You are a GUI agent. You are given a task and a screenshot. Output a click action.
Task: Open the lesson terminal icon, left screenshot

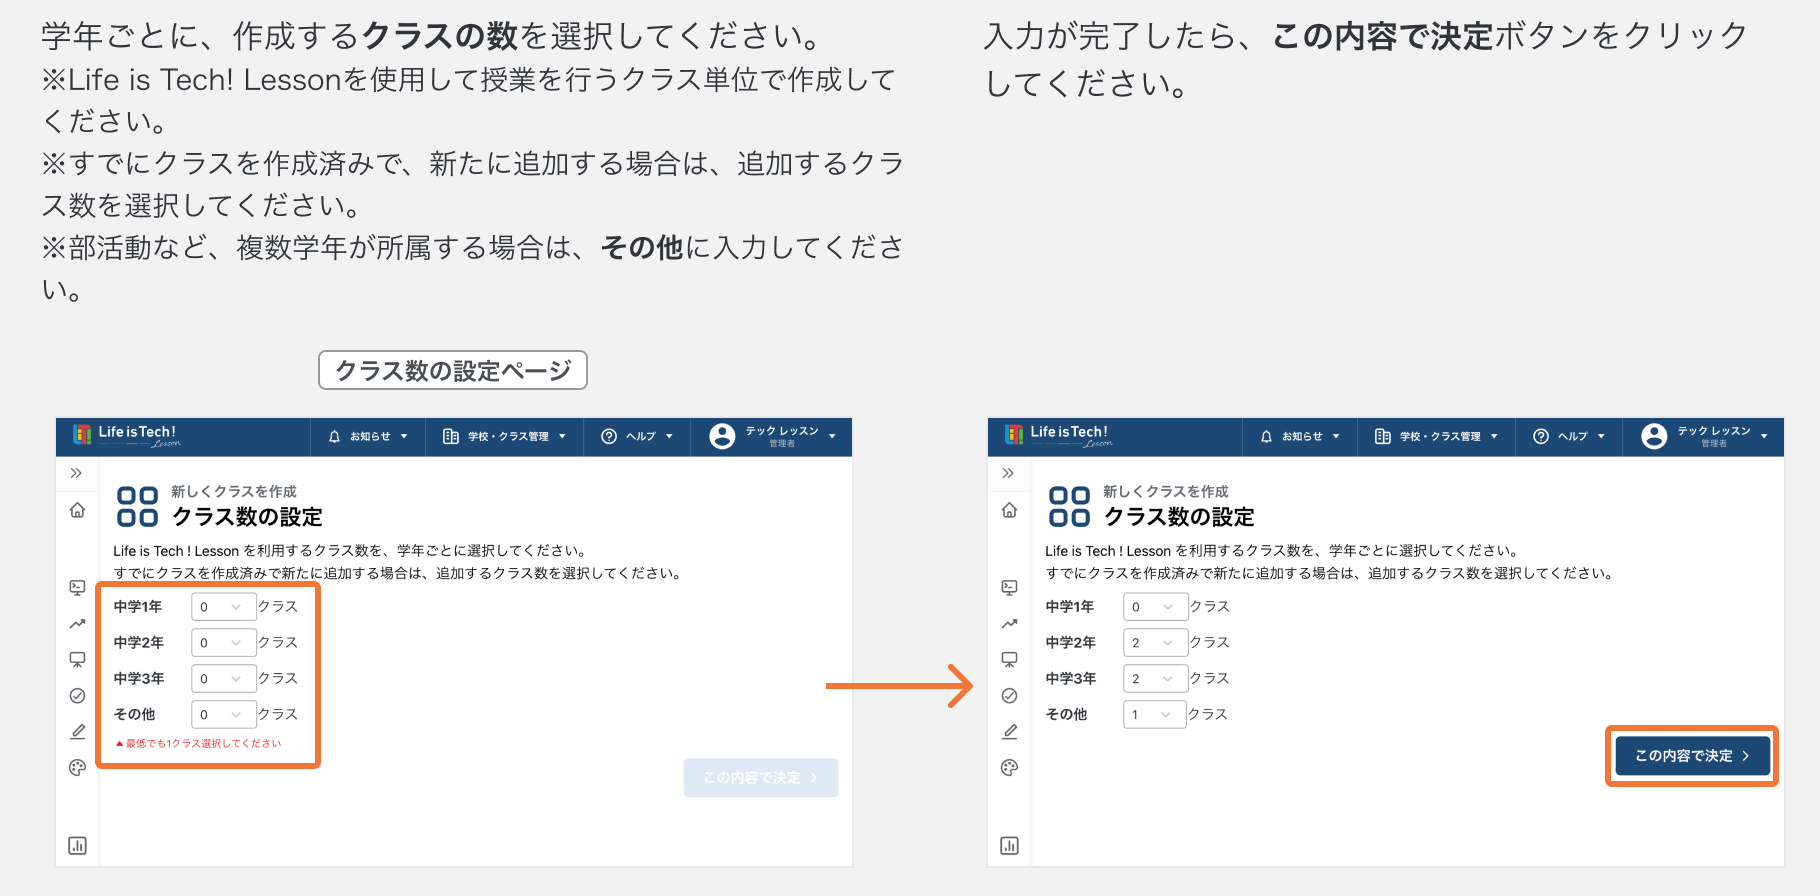[x=77, y=587]
